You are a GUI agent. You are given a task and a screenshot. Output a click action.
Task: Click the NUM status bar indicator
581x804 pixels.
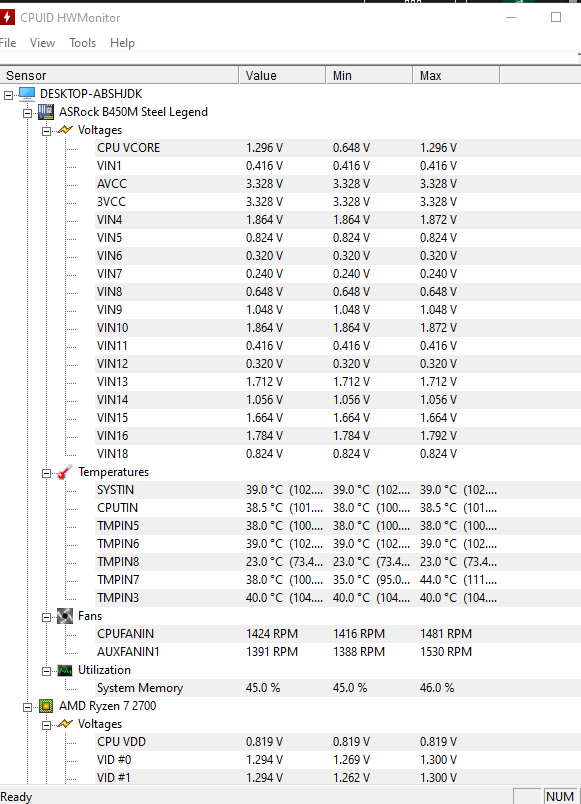pyautogui.click(x=559, y=796)
